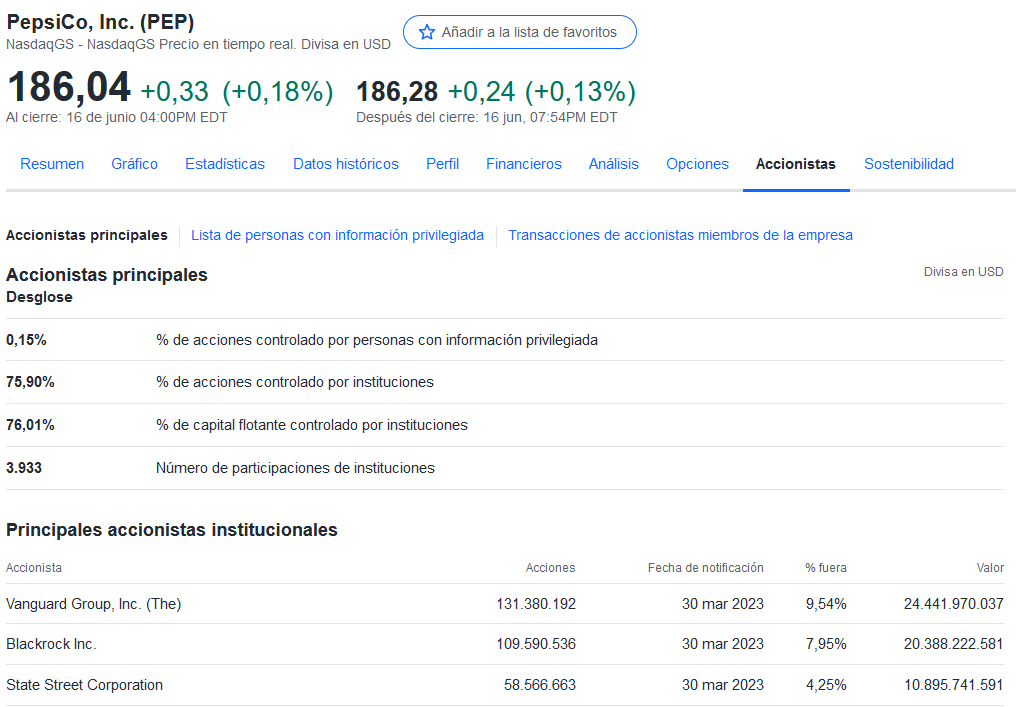The height and width of the screenshot is (707, 1016).
Task: Click the 'Valor' column header
Action: [990, 568]
